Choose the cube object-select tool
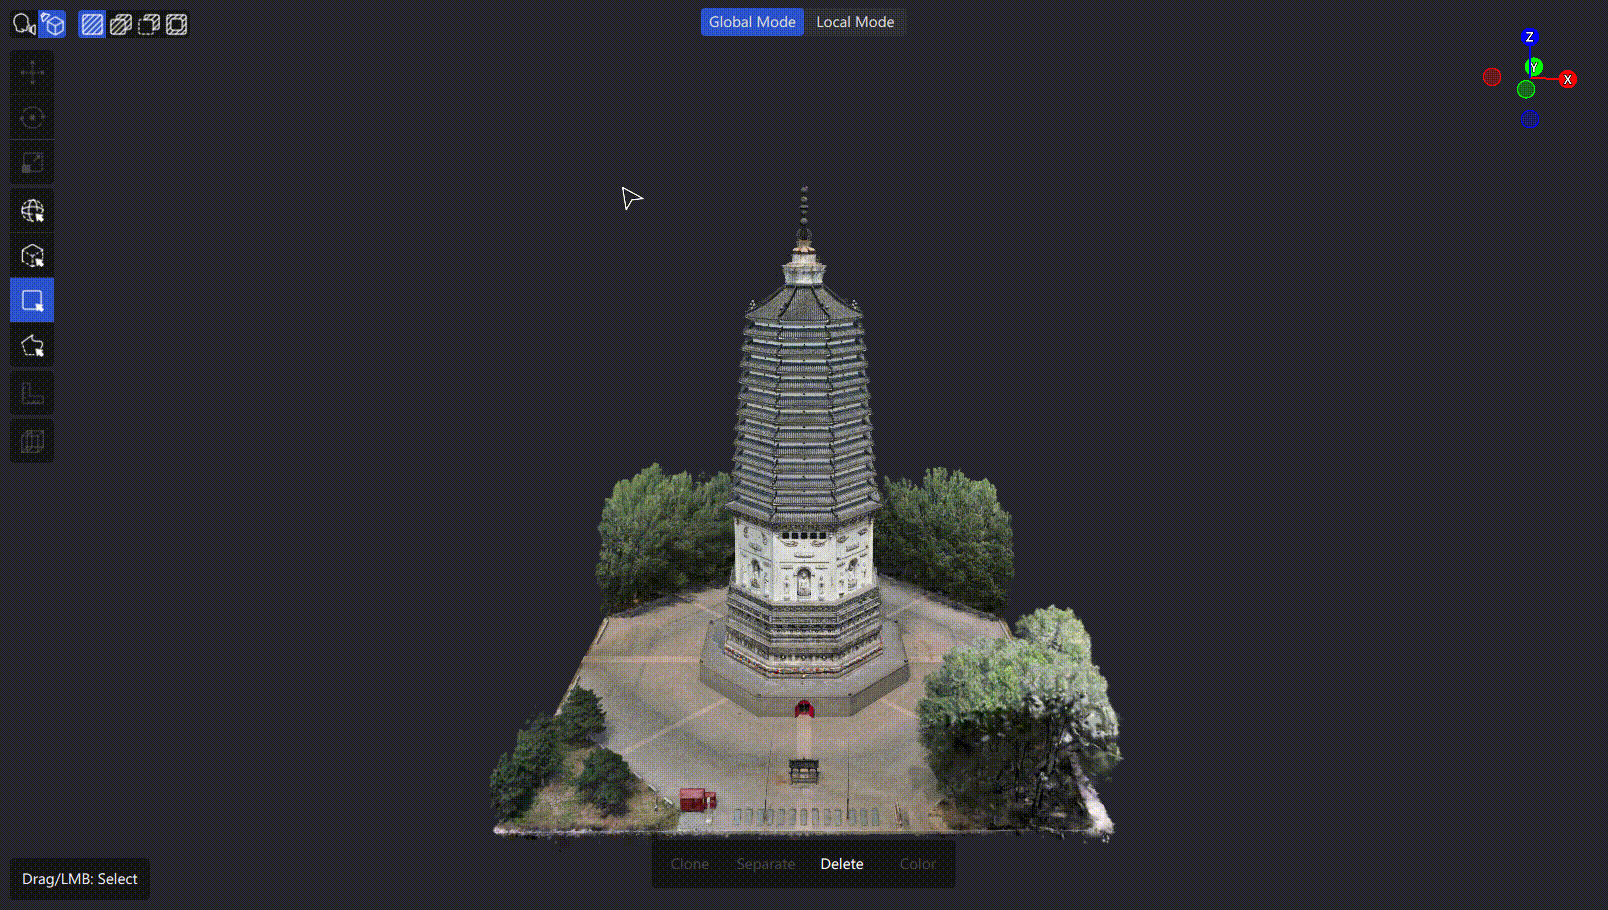The height and width of the screenshot is (910, 1608). pos(32,255)
